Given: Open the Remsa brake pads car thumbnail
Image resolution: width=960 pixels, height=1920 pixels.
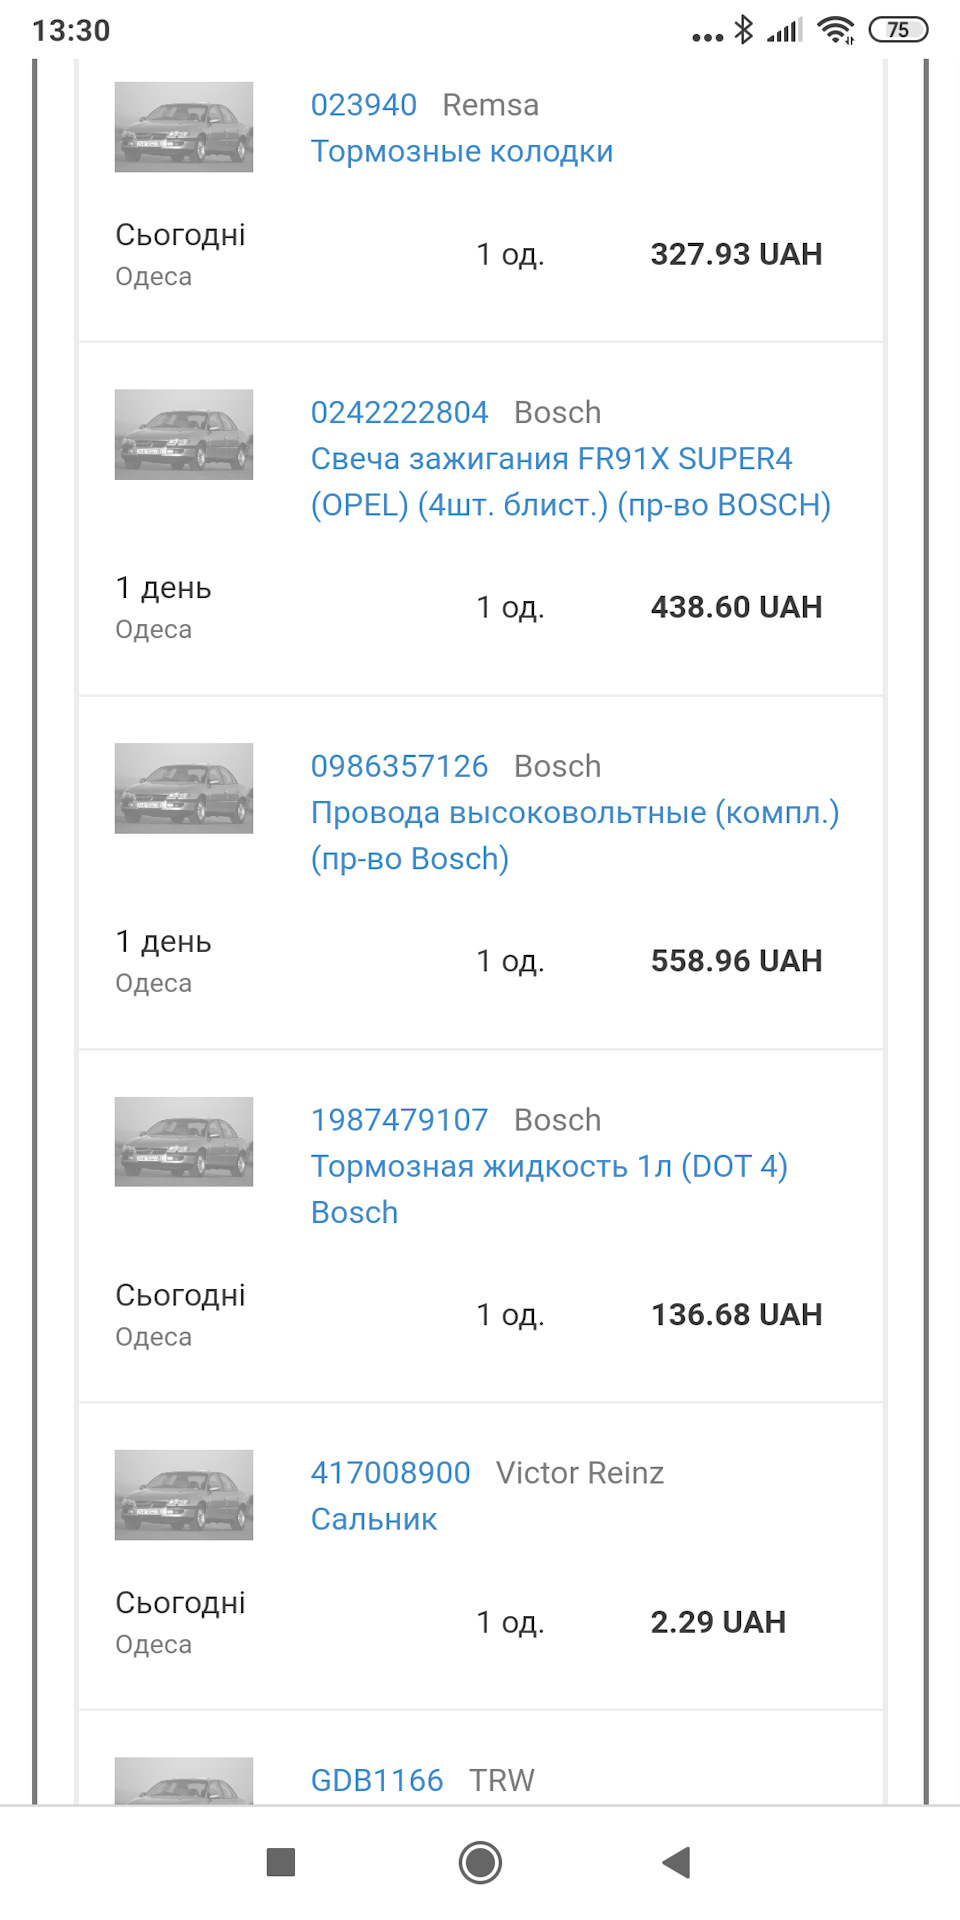Looking at the screenshot, I should pos(184,127).
